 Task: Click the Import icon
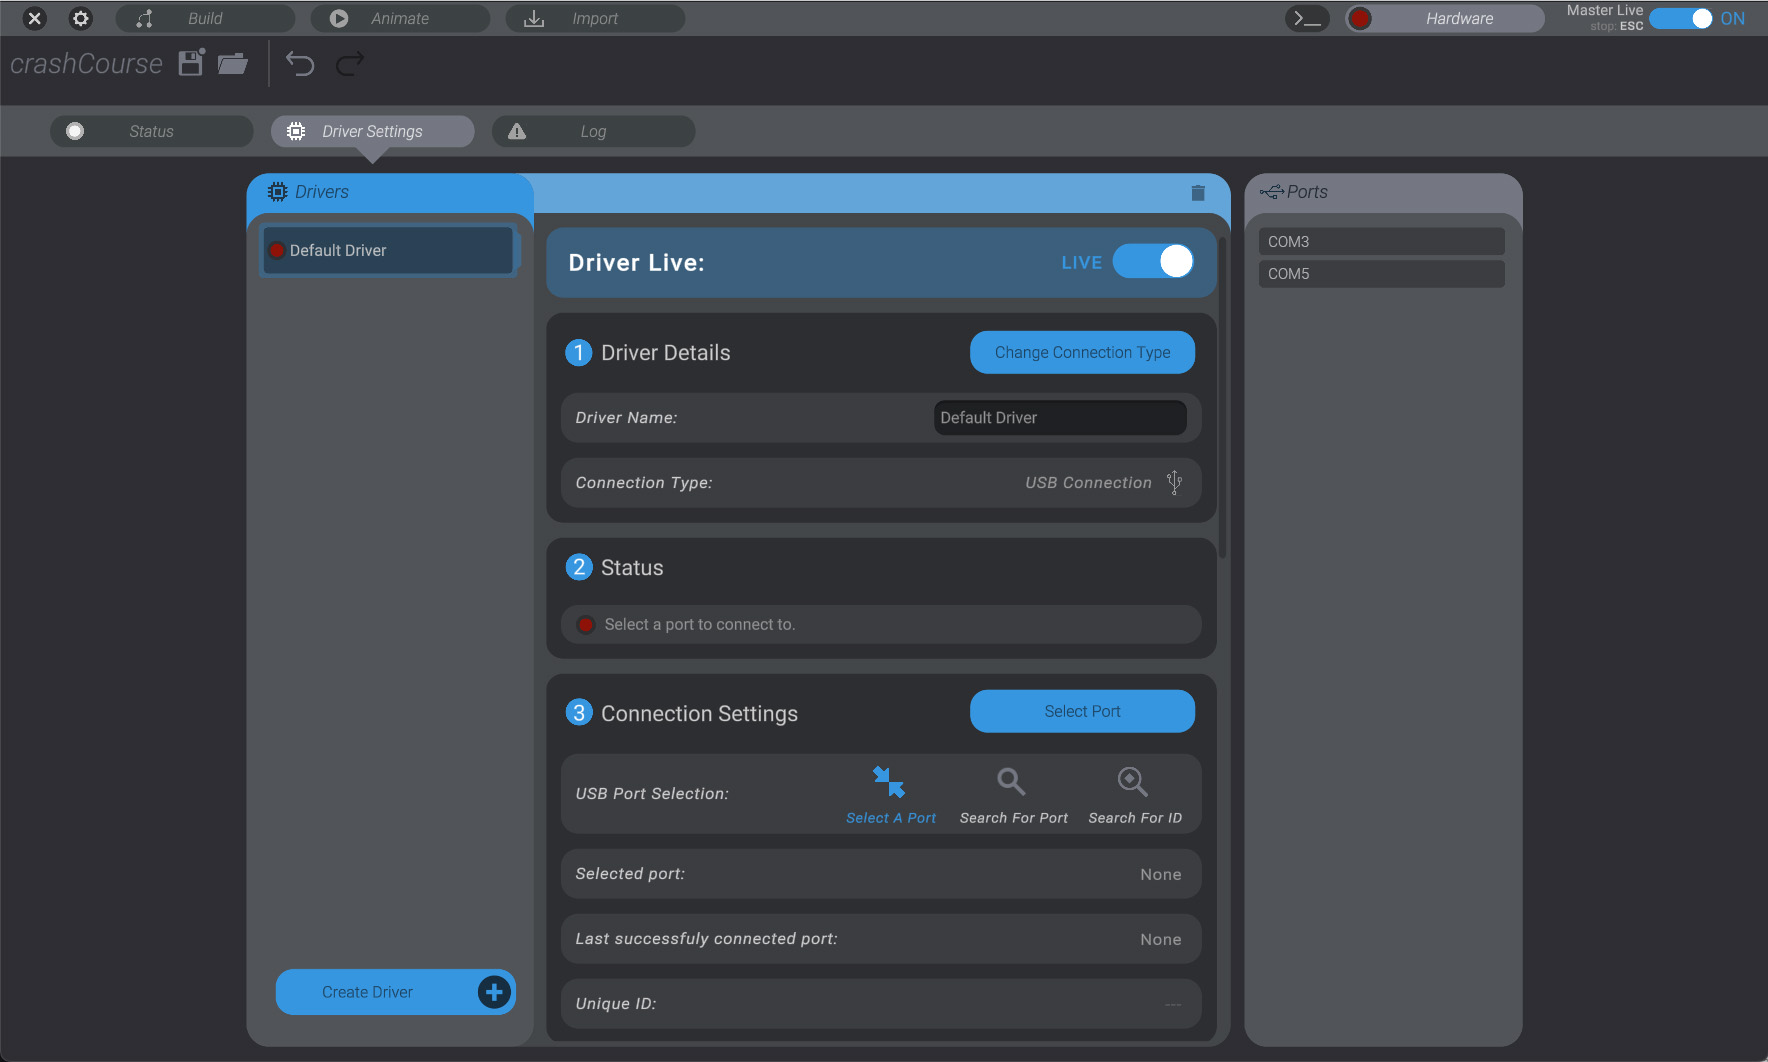click(536, 18)
